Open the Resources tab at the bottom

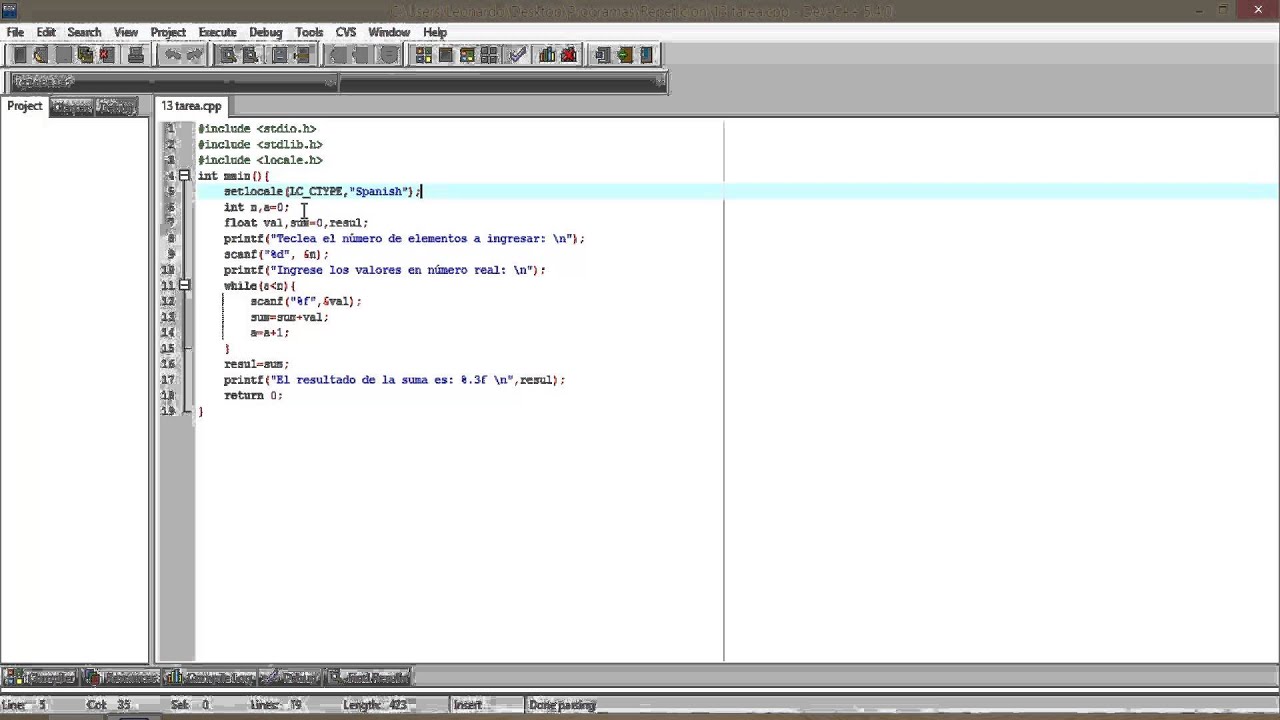[122, 677]
